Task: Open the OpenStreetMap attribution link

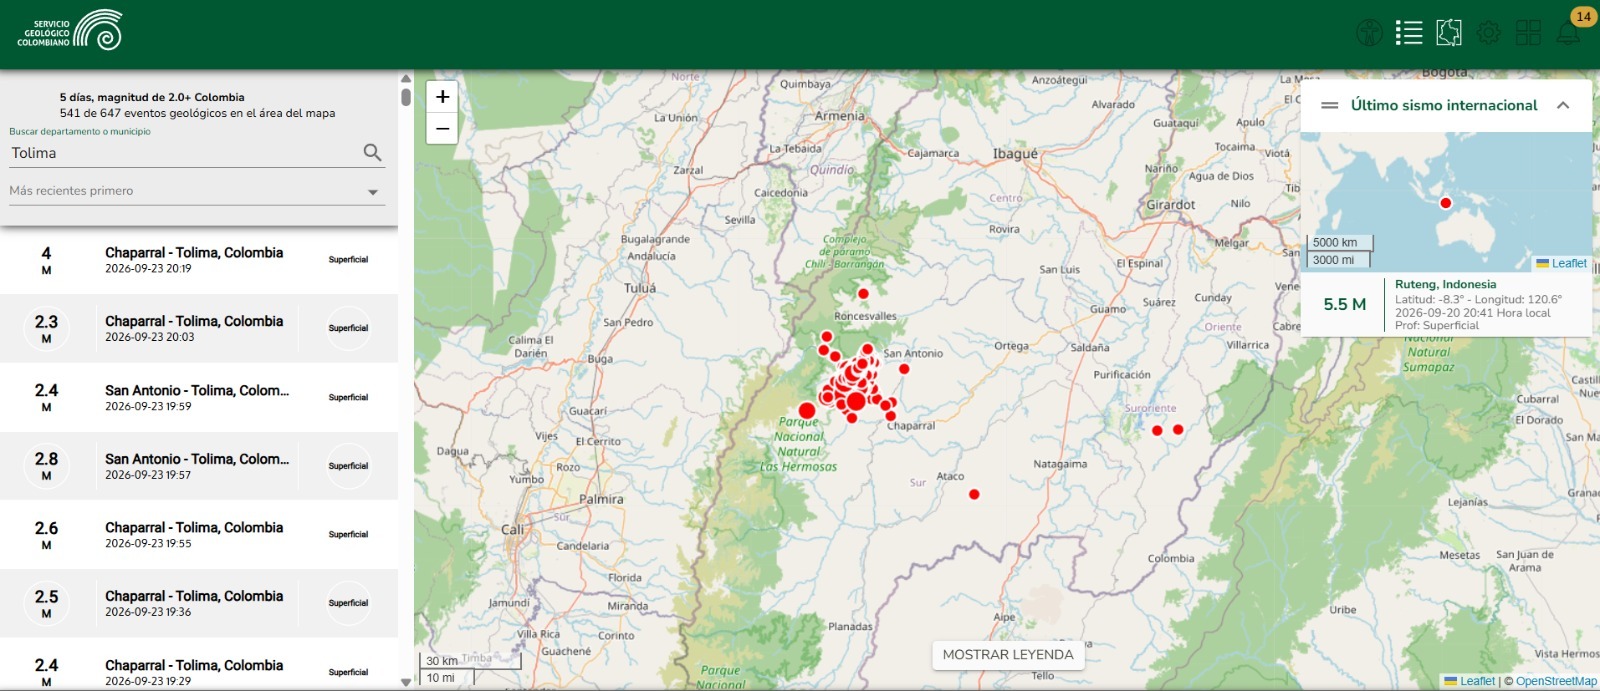Action: 1556,681
